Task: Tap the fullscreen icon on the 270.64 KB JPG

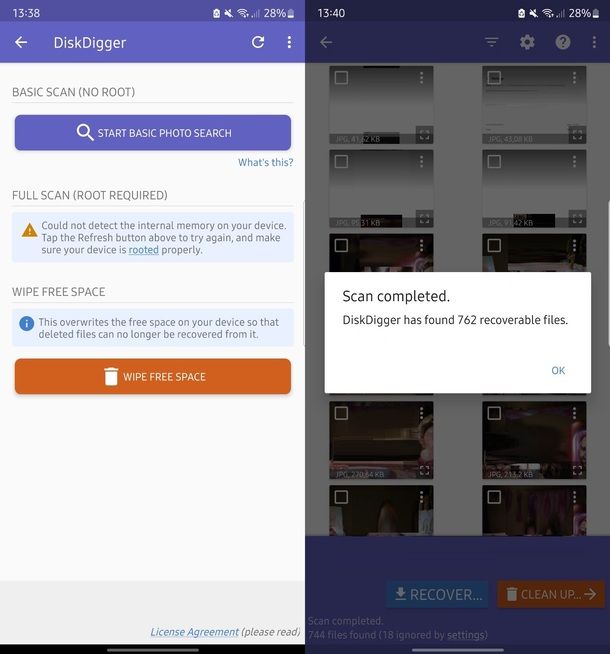Action: (x=424, y=470)
